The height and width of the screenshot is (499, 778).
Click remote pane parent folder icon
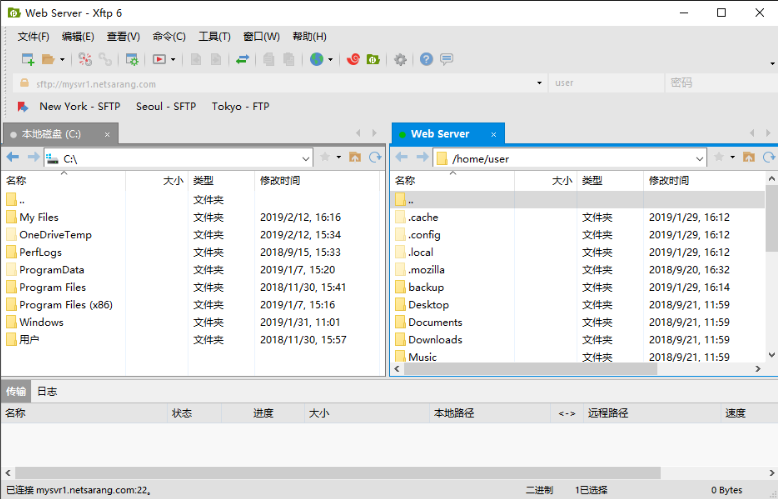coord(749,157)
